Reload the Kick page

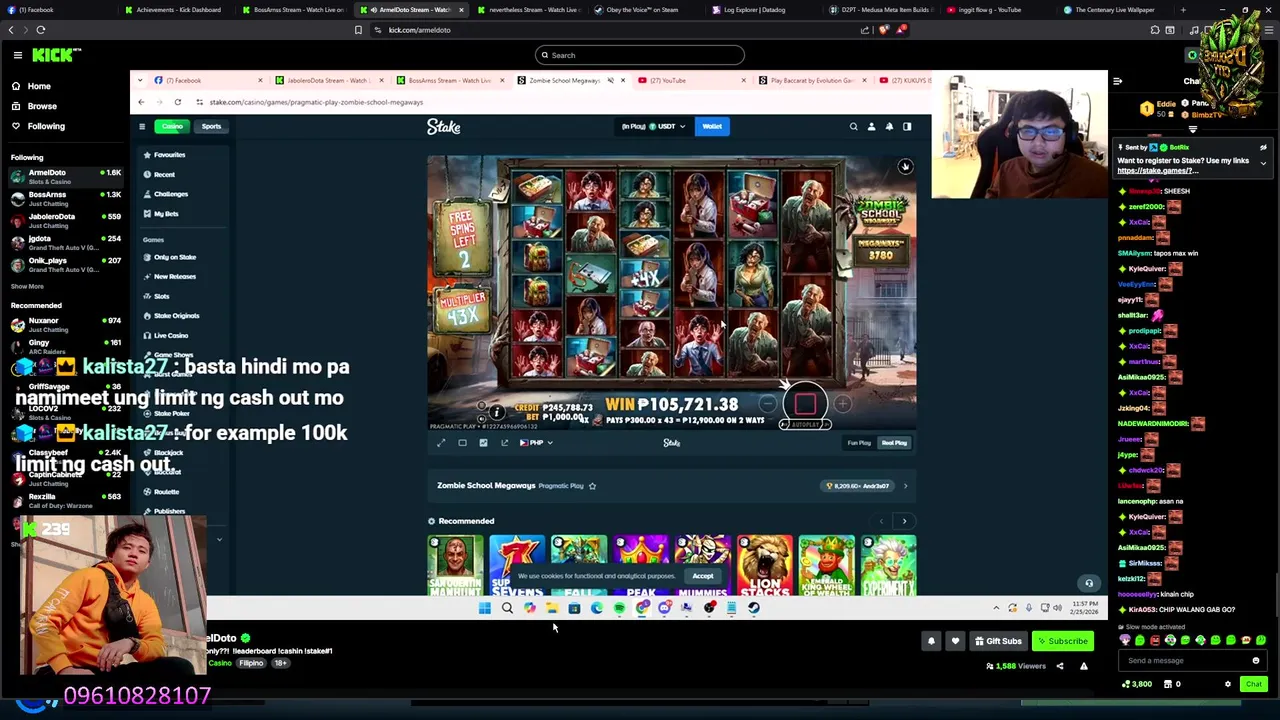pyautogui.click(x=41, y=30)
